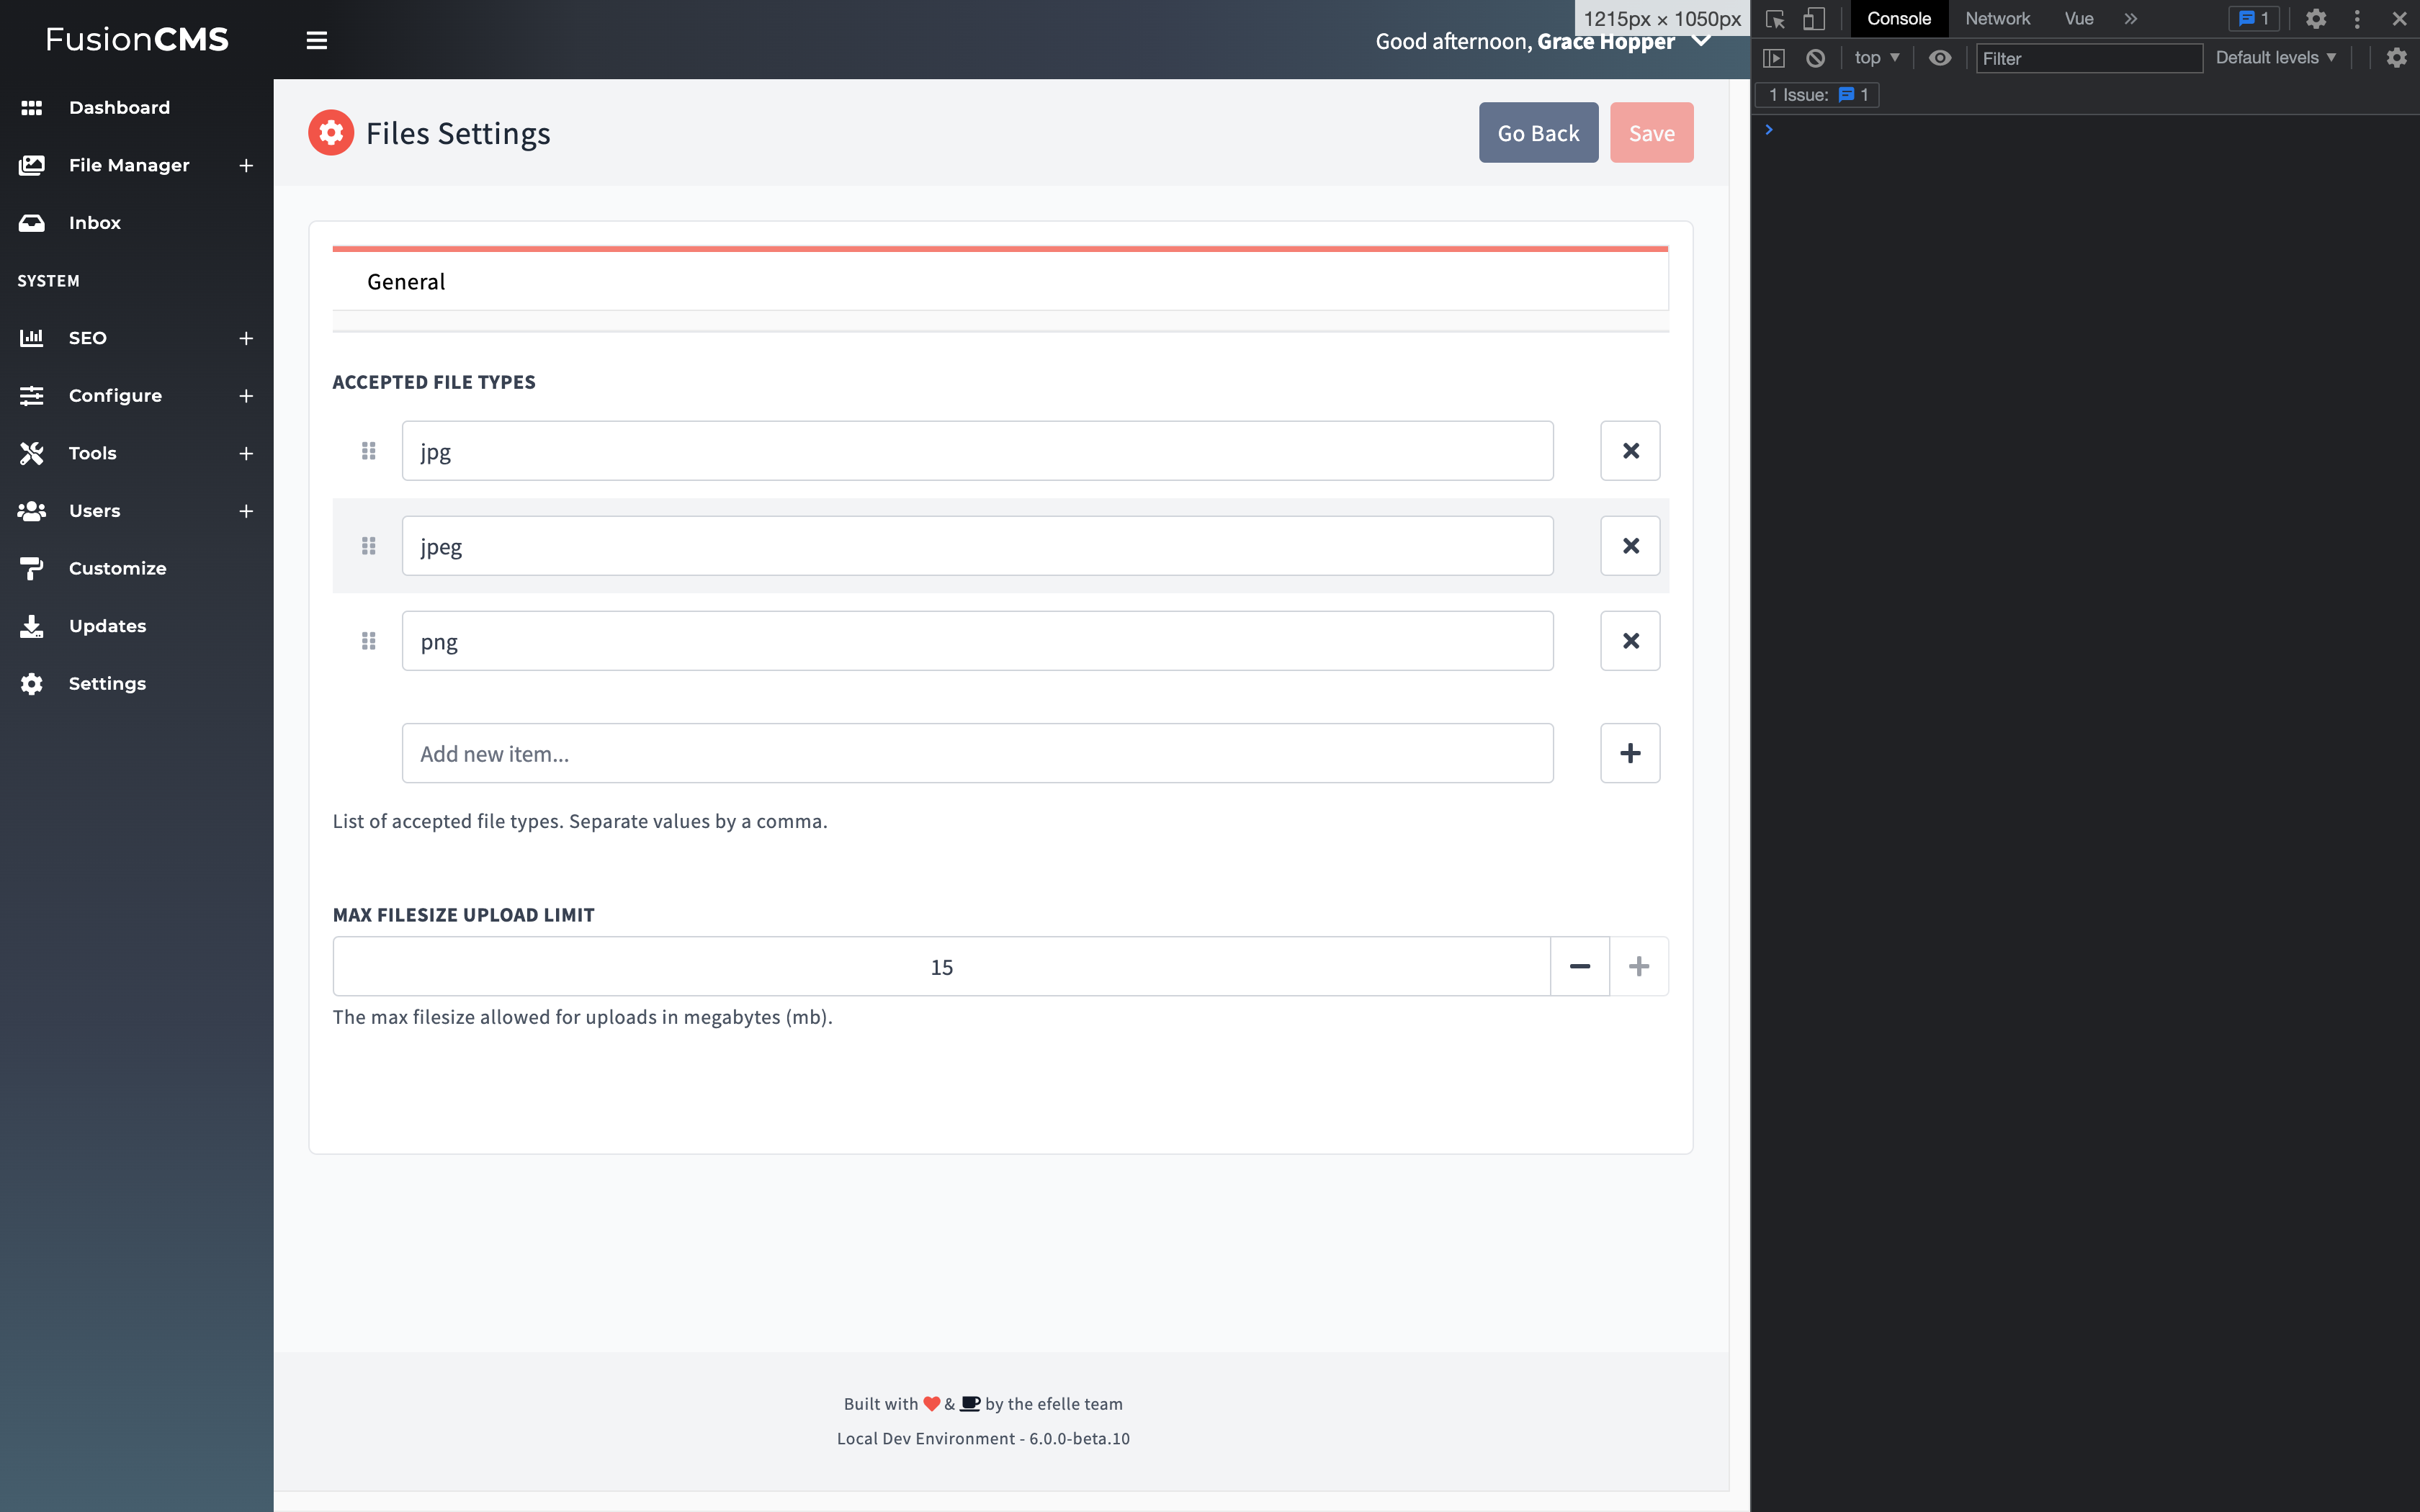This screenshot has height=1512, width=2420.
Task: Toggle the DevTools device toolbar icon
Action: pyautogui.click(x=1813, y=19)
